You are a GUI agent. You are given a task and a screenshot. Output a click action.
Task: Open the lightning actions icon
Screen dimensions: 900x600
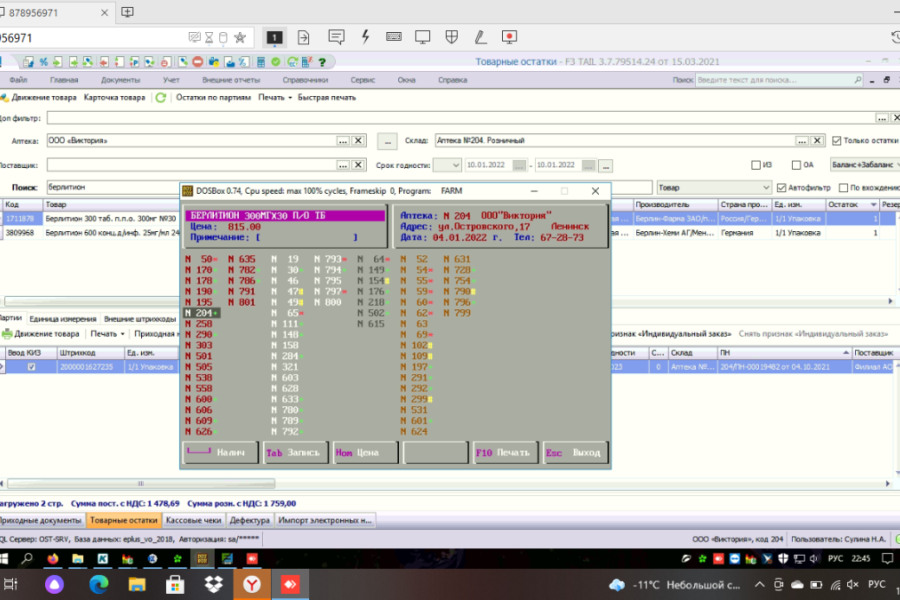click(365, 37)
